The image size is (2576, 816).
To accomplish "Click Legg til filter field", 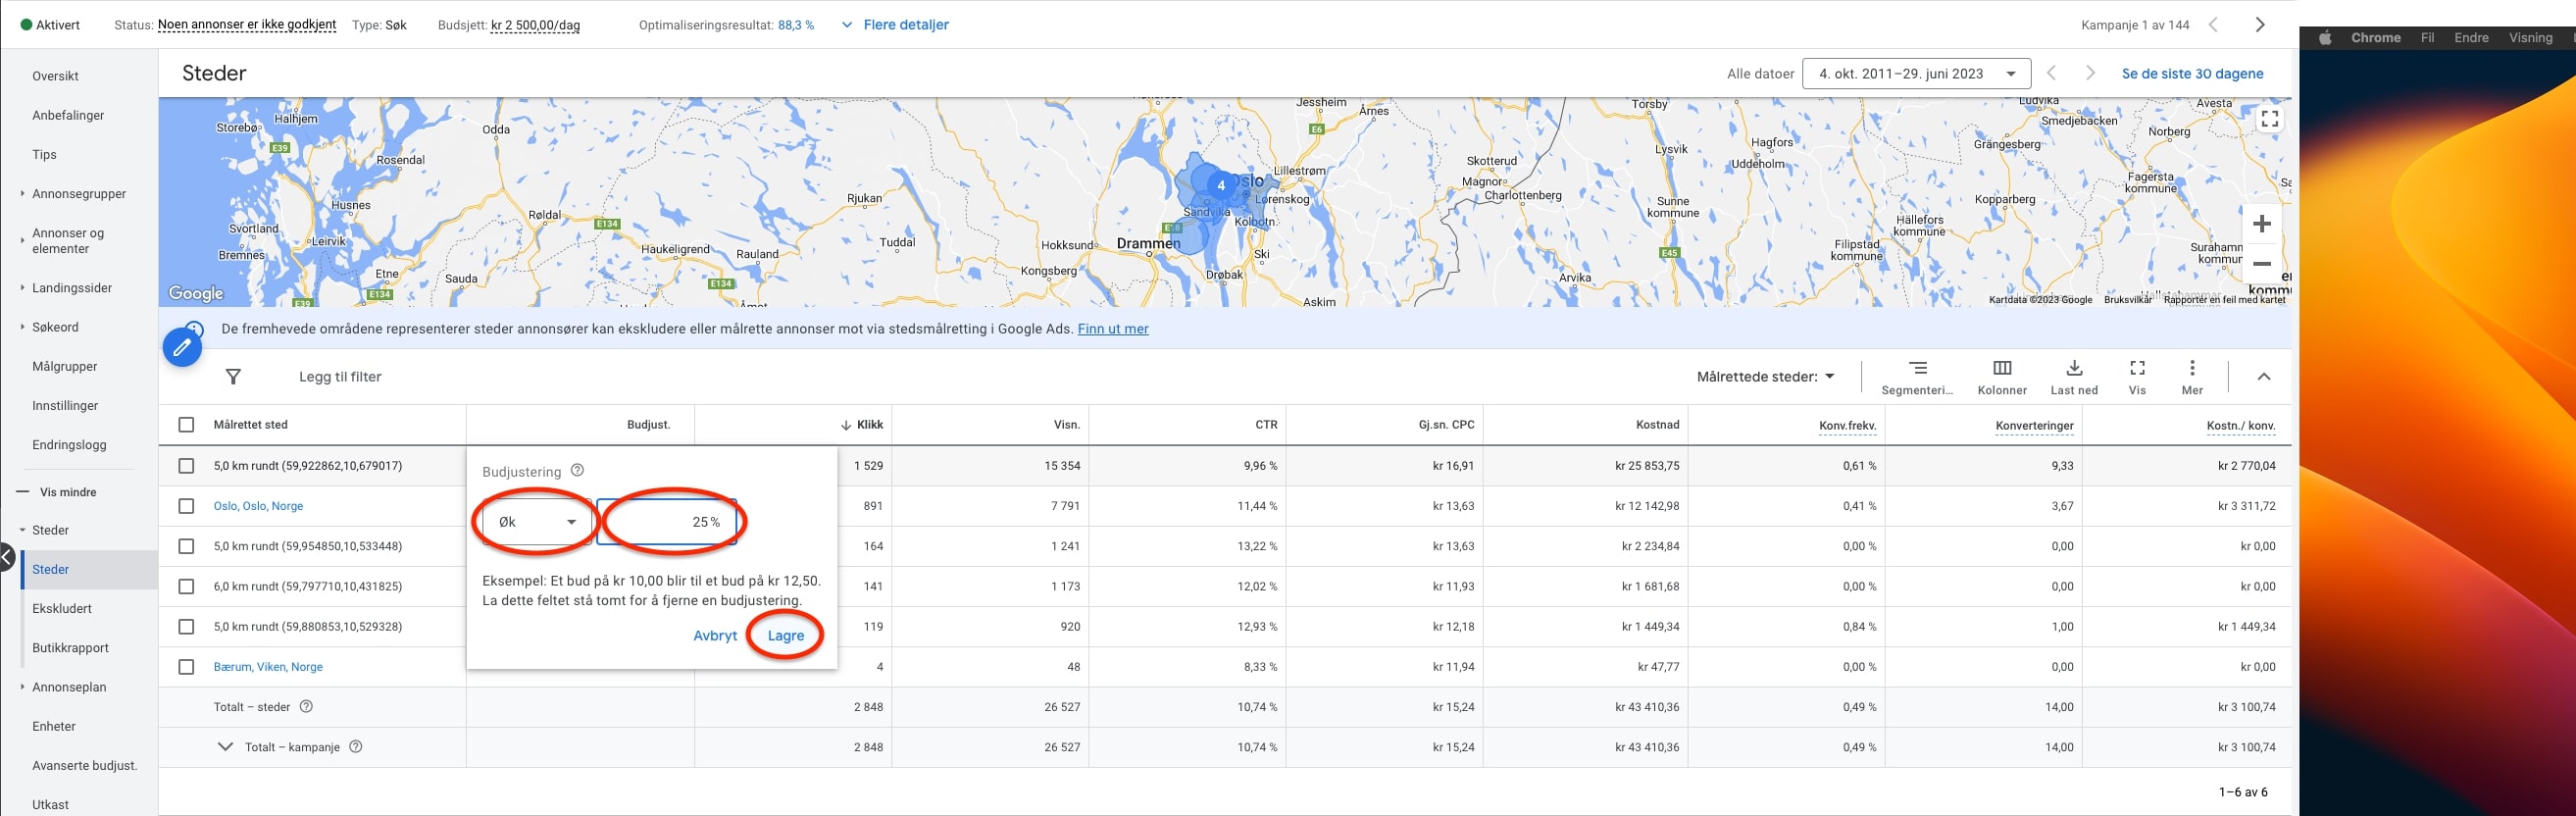I will pyautogui.click(x=340, y=377).
